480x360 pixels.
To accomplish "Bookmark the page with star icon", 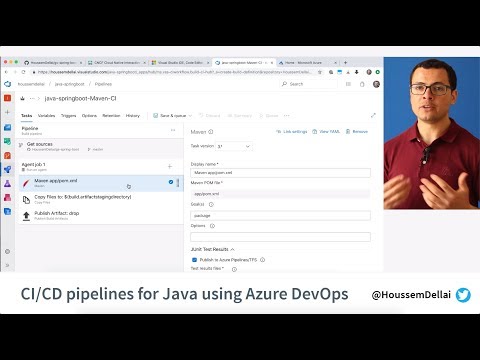I will 320,72.
